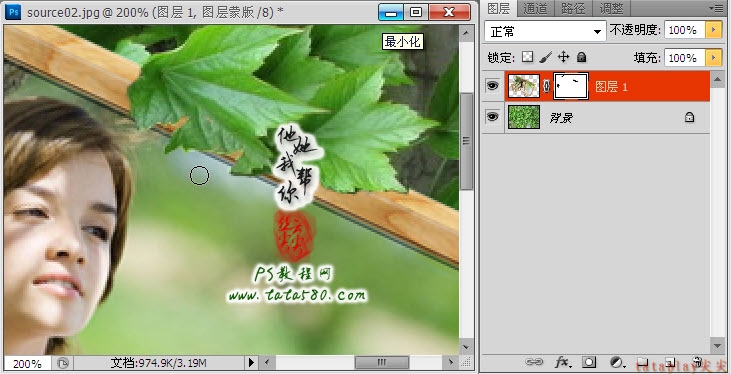Open the document info flyout arrow in status bar
The height and width of the screenshot is (374, 731).
click(x=252, y=362)
